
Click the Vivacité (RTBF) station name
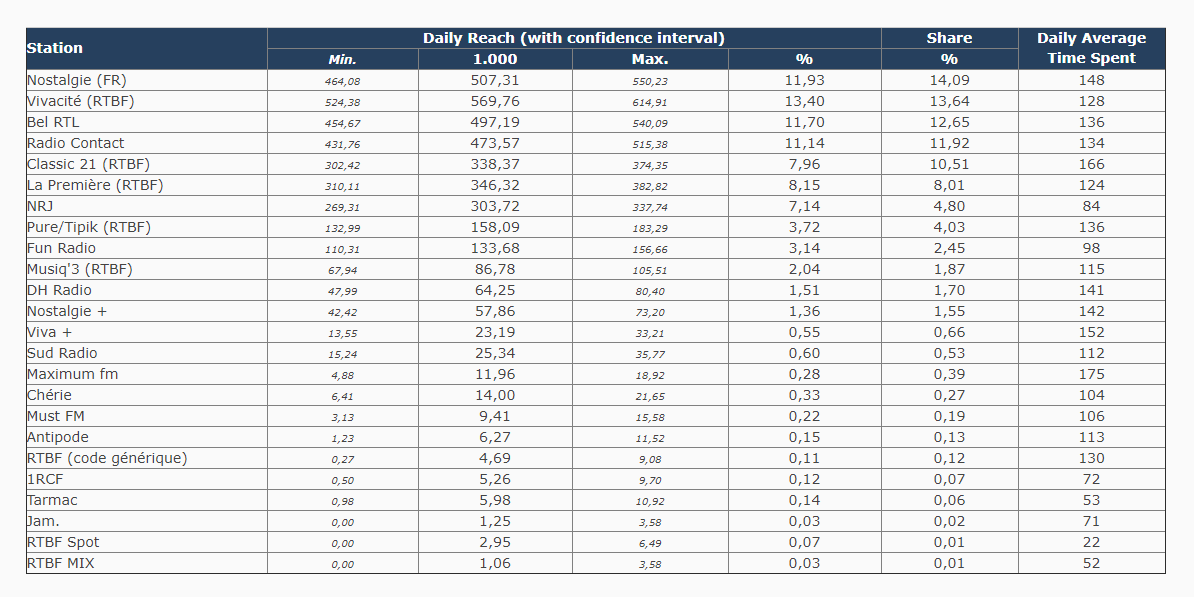pyautogui.click(x=81, y=101)
